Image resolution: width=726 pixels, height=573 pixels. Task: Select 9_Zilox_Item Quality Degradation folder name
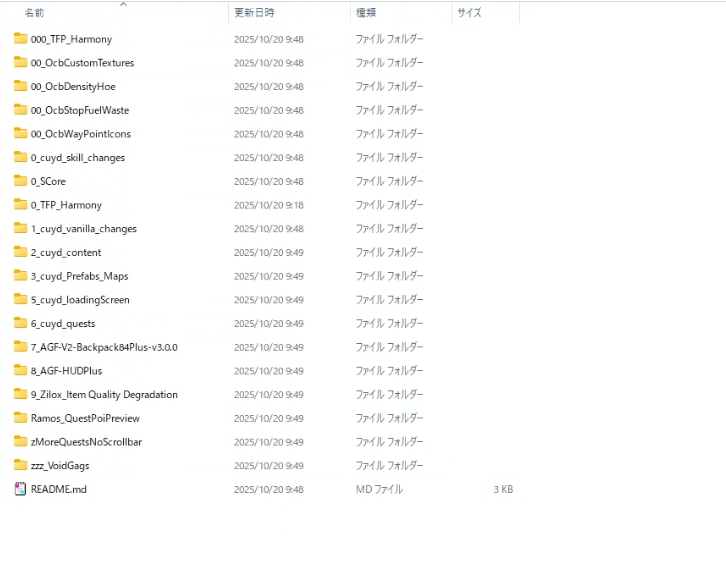[104, 395]
